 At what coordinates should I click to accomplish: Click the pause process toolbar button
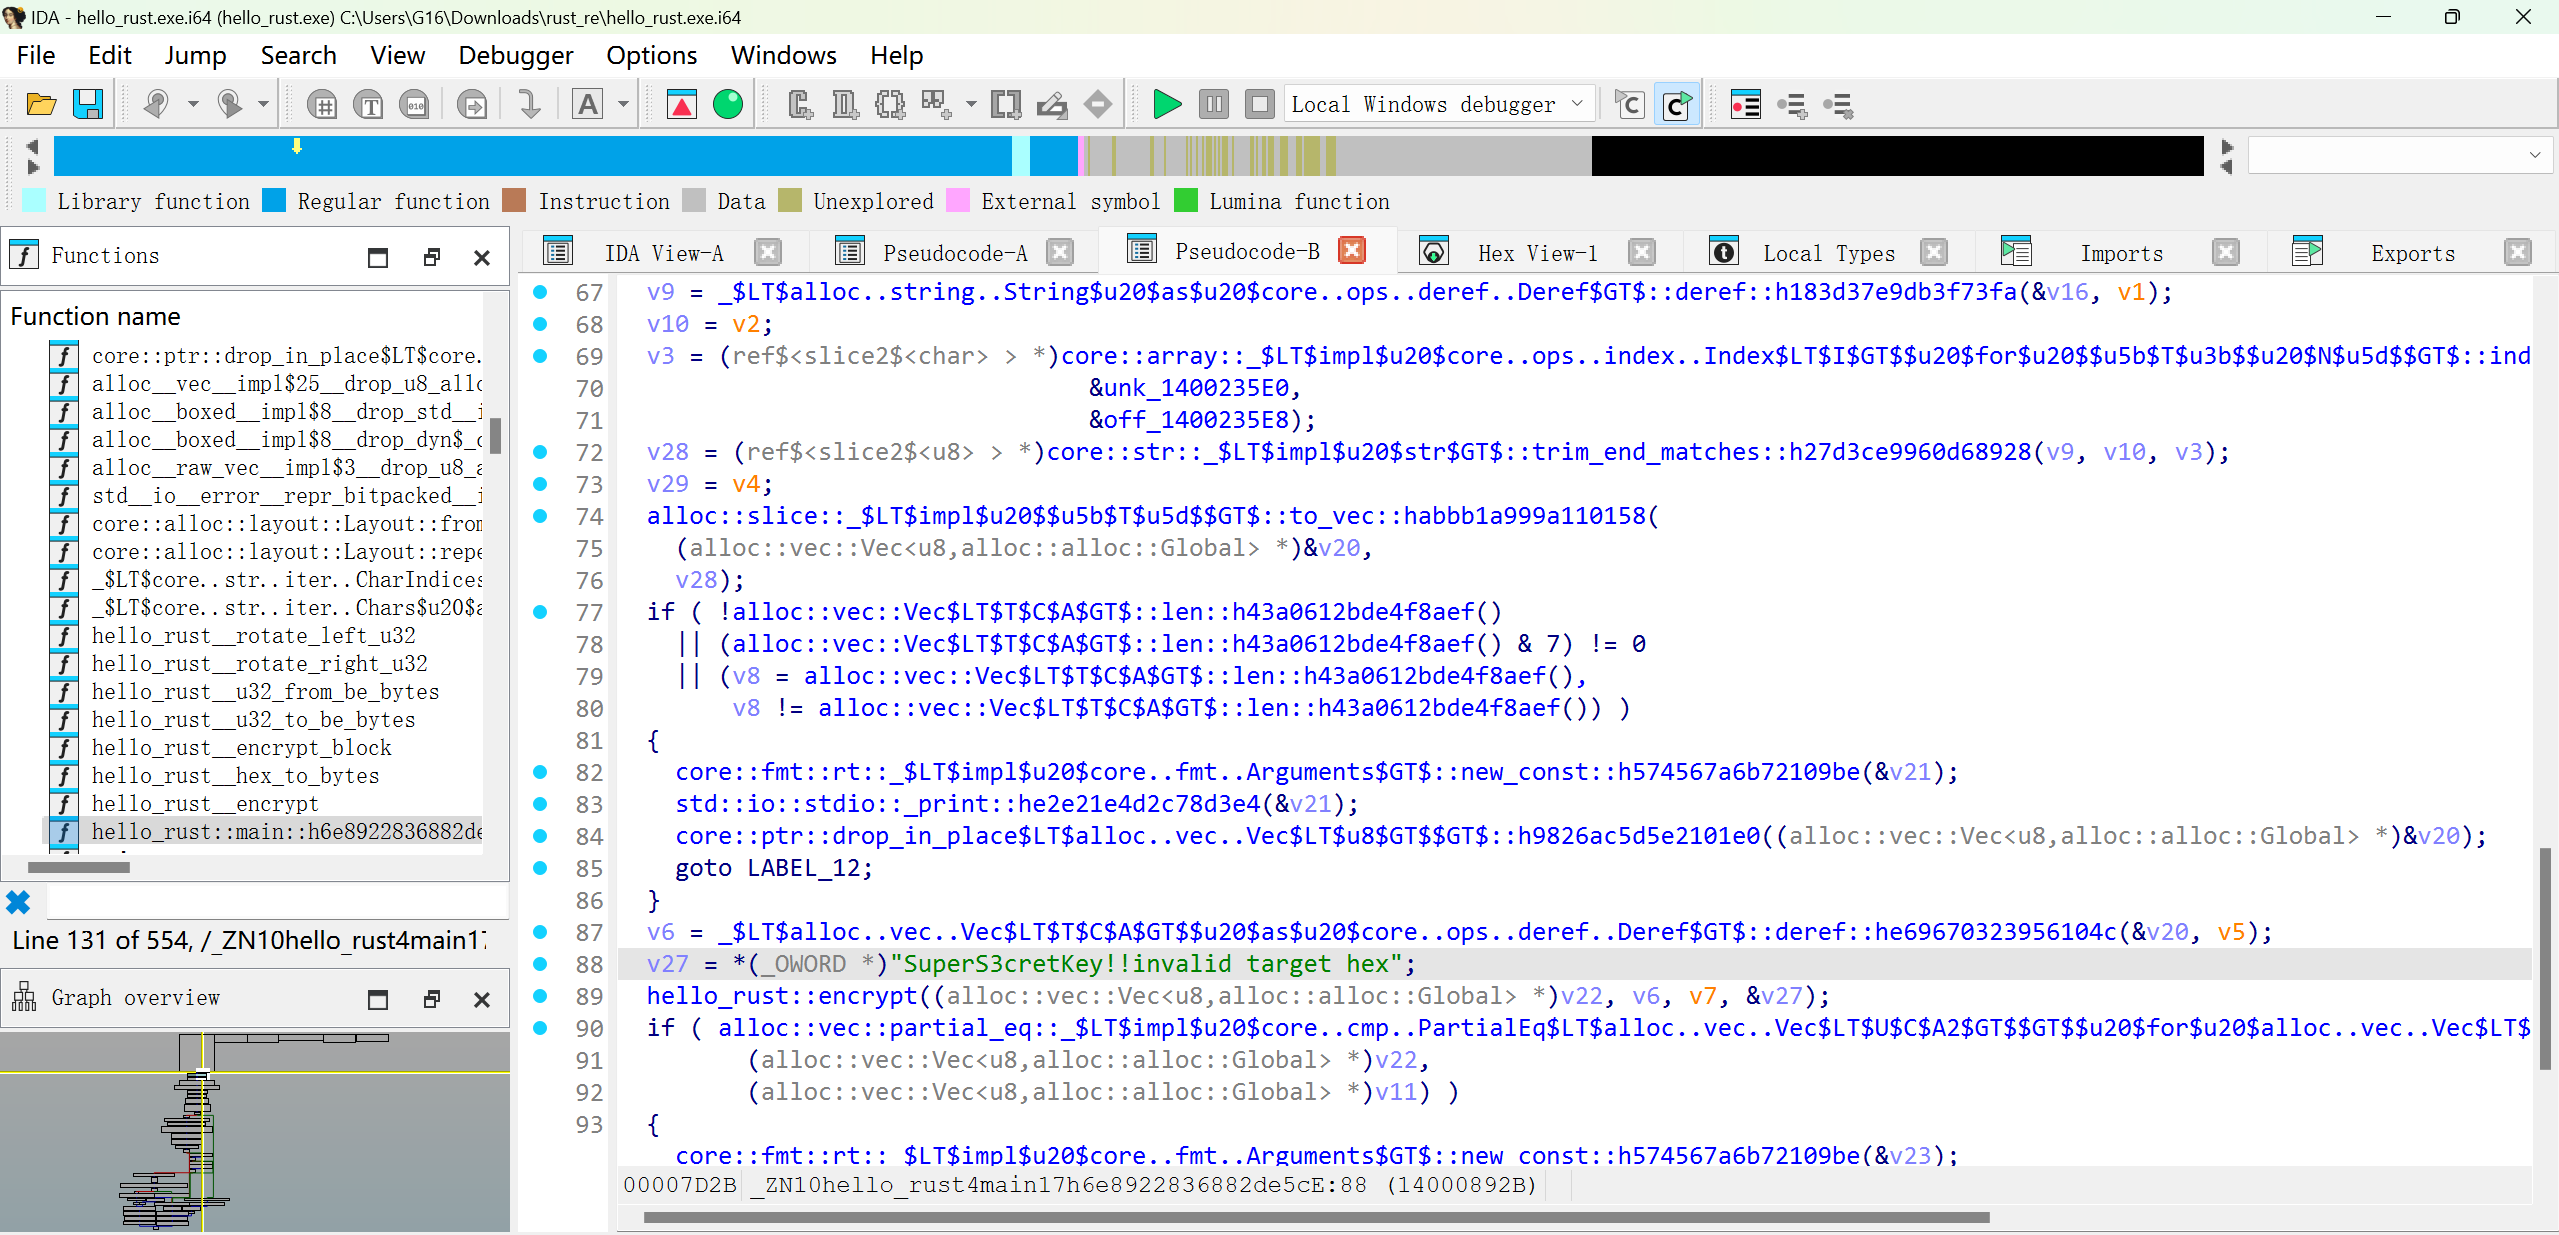point(1213,104)
